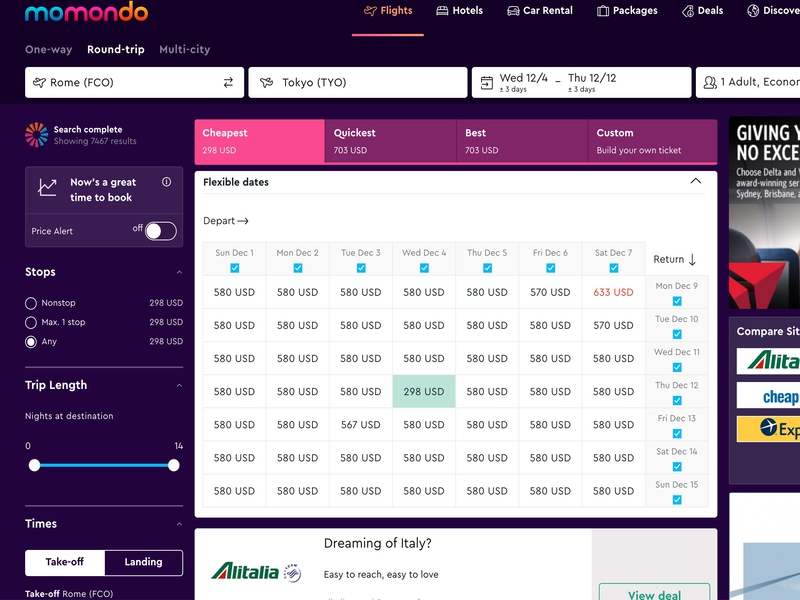Open the Car Rental navigation link
800x600 pixels.
click(540, 11)
